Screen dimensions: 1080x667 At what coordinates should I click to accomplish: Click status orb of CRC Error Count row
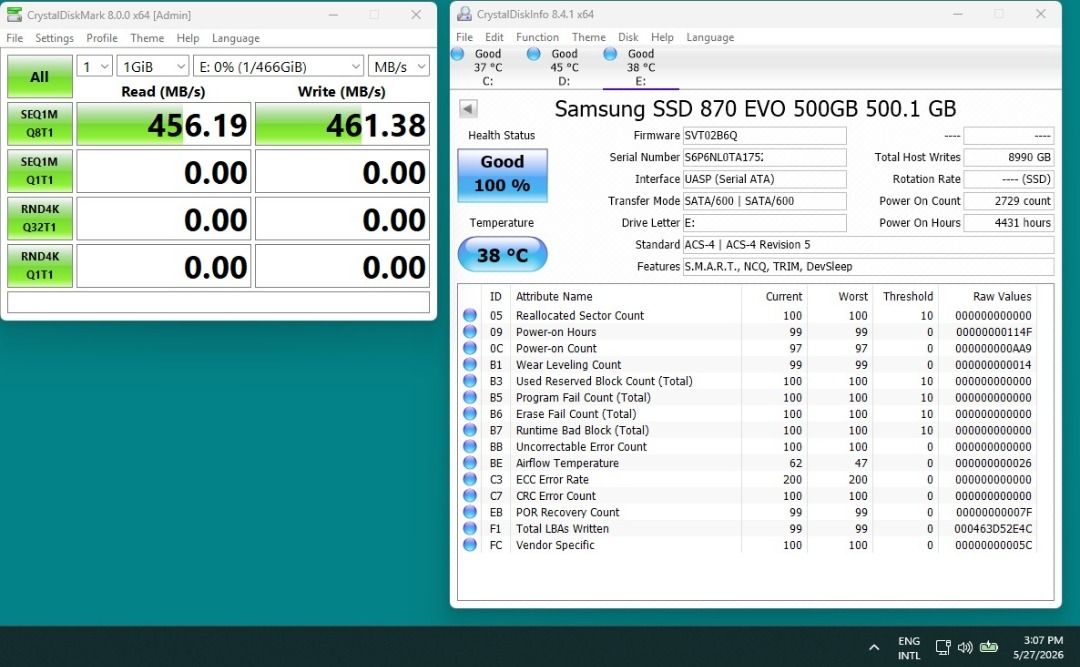click(x=470, y=495)
